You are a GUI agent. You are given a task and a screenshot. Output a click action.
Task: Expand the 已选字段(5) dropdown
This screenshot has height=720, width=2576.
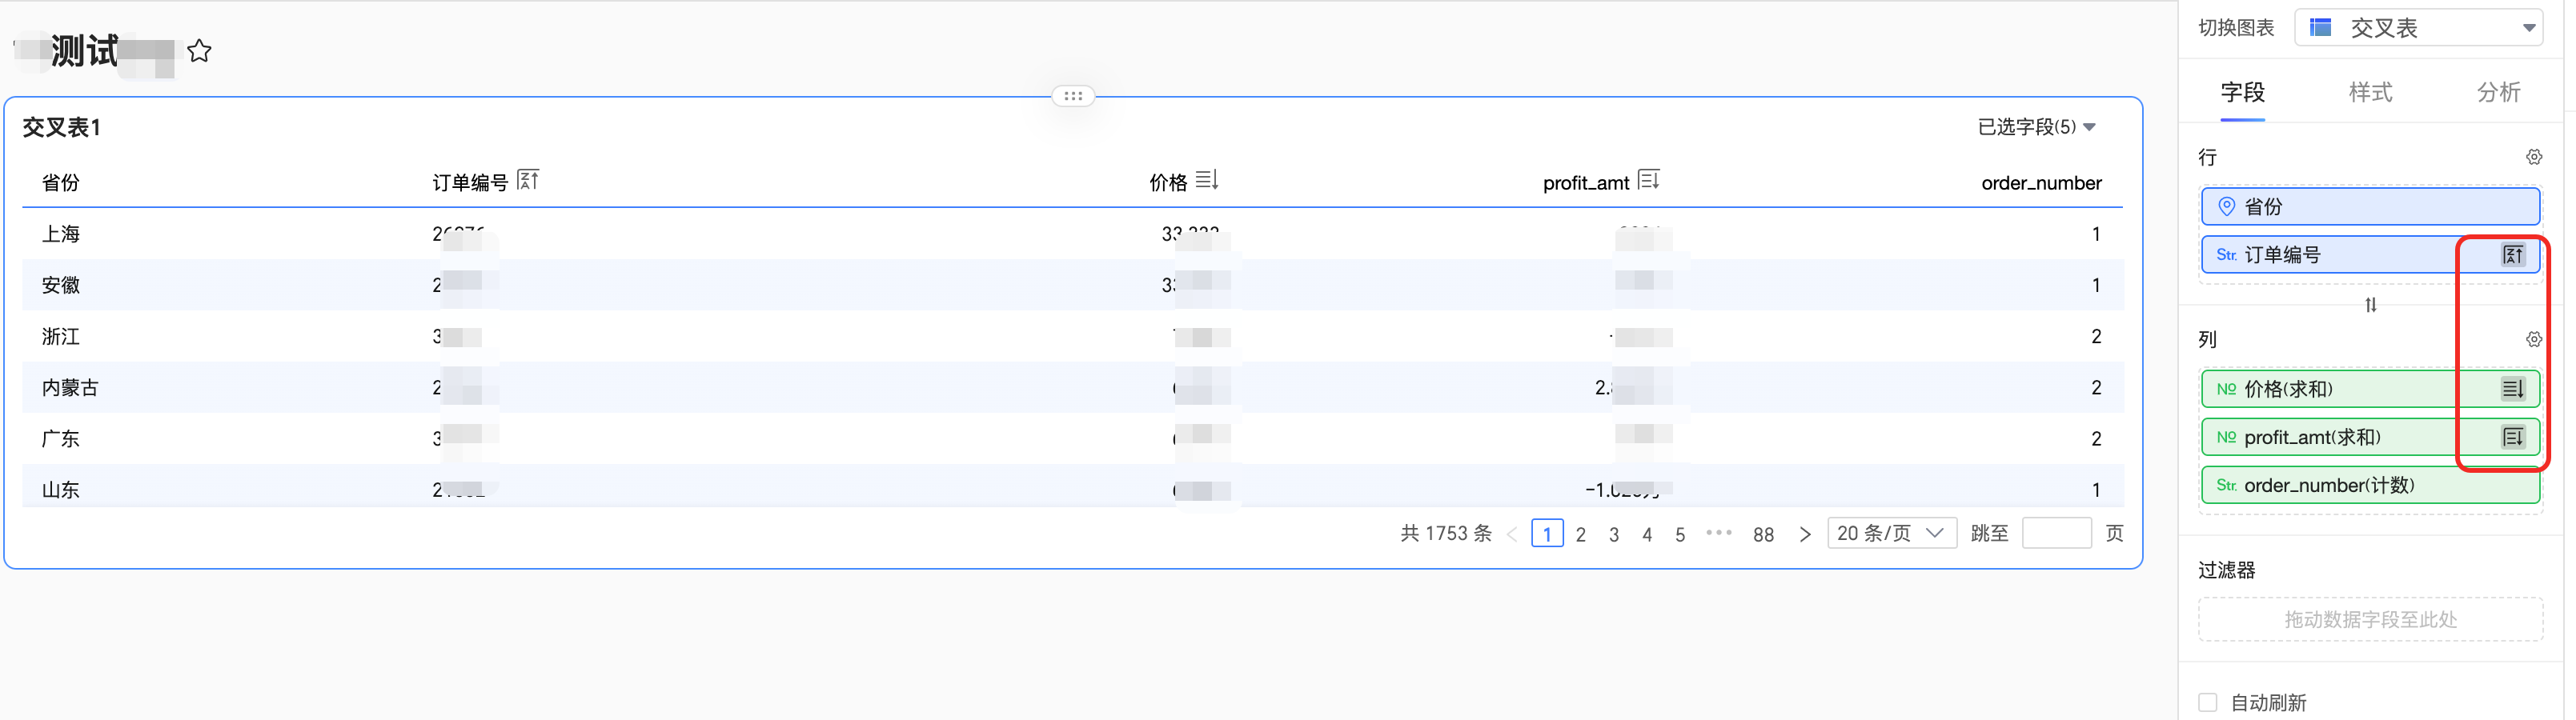click(x=2036, y=127)
